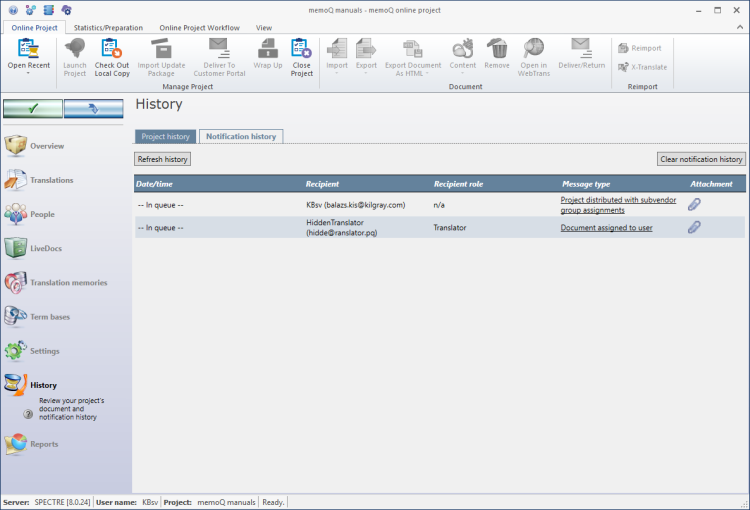Open the Online Project Workflow tab
750x510 pixels.
(x=199, y=28)
